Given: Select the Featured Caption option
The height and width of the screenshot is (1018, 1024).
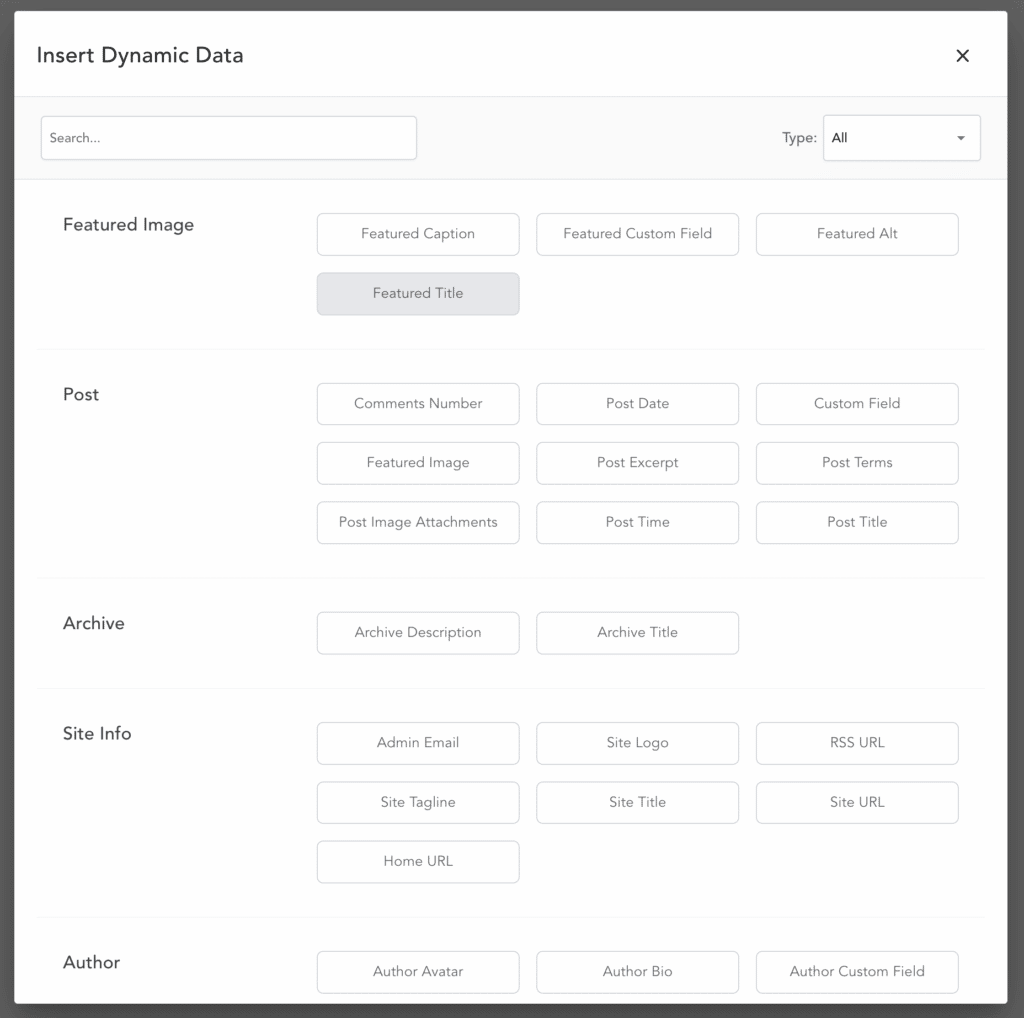Looking at the screenshot, I should (418, 234).
